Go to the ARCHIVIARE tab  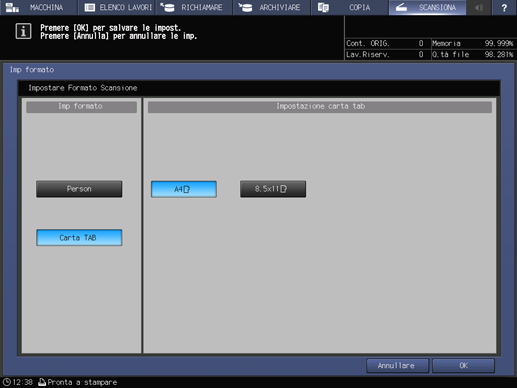pos(271,7)
